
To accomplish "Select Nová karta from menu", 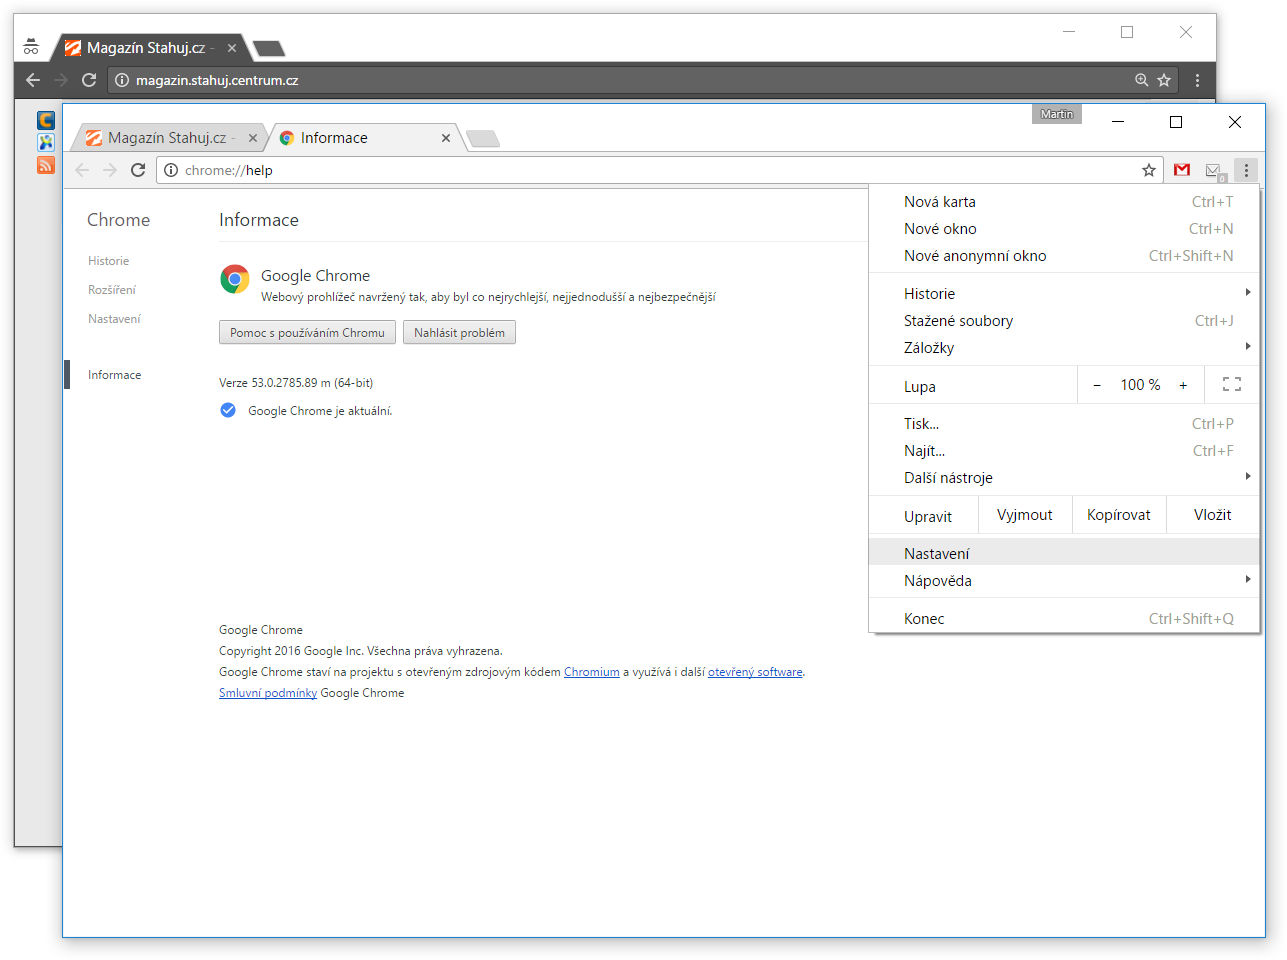I will (1064, 201).
